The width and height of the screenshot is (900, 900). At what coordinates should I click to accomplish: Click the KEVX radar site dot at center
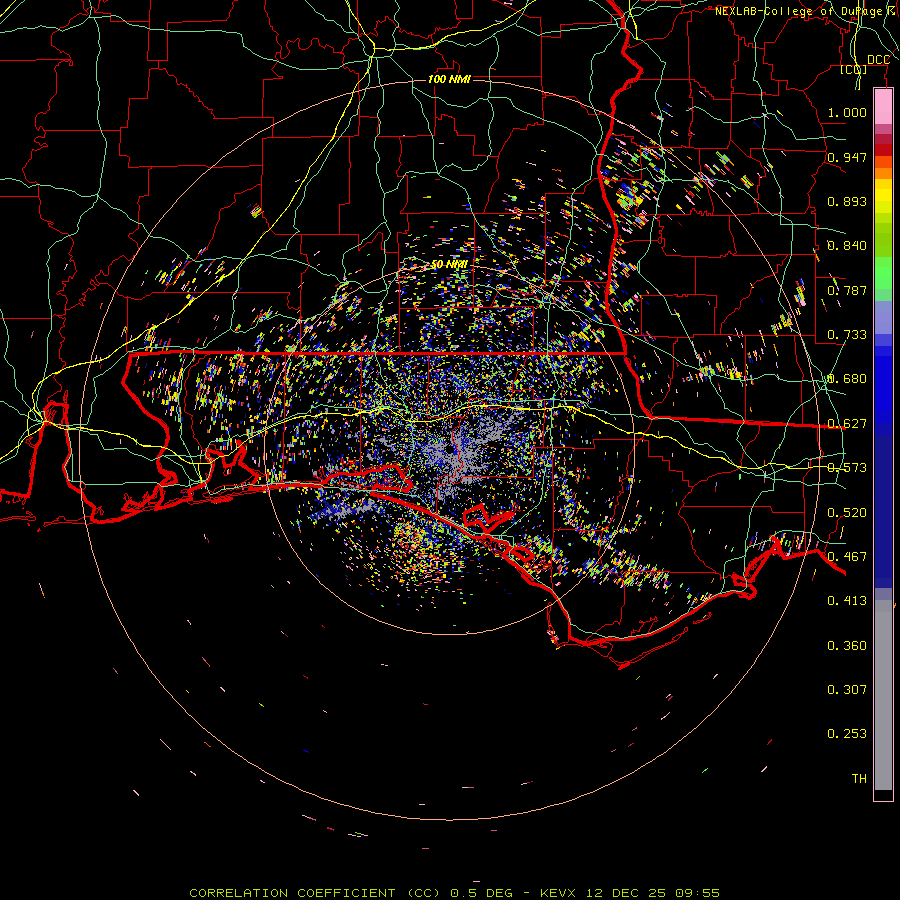tap(449, 449)
